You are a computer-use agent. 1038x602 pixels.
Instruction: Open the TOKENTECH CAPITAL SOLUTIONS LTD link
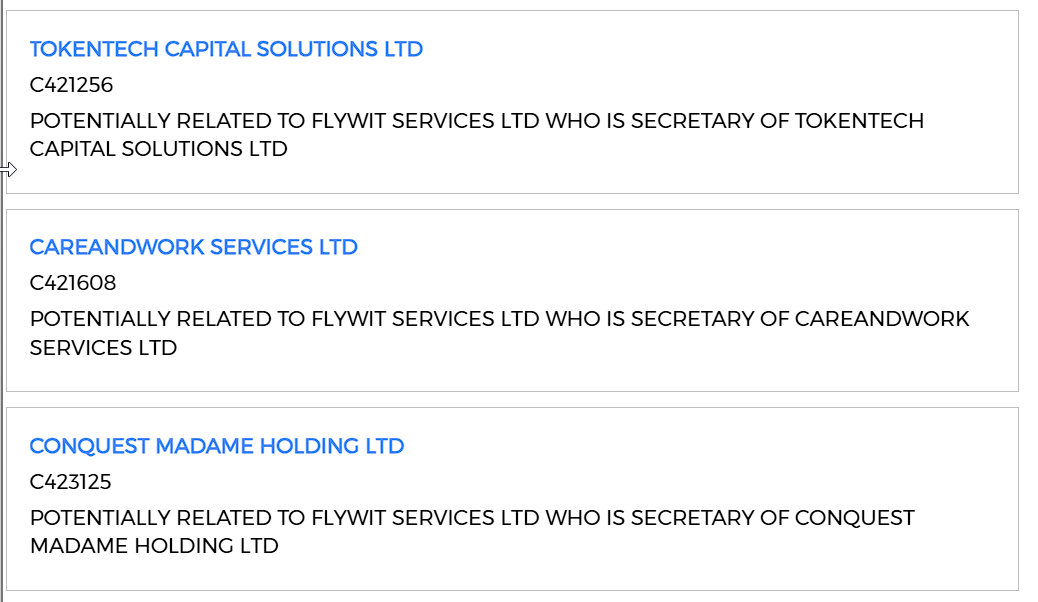click(x=226, y=49)
